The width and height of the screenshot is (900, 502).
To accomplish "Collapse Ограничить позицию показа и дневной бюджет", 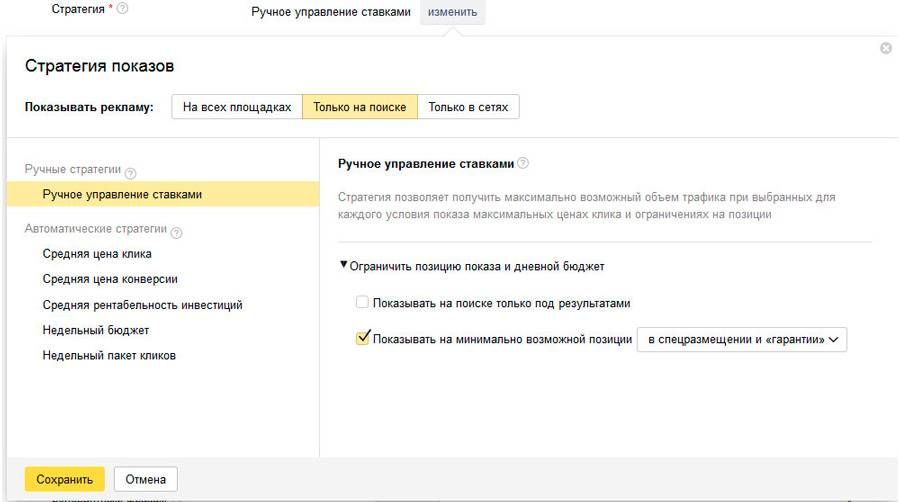I will [x=472, y=266].
